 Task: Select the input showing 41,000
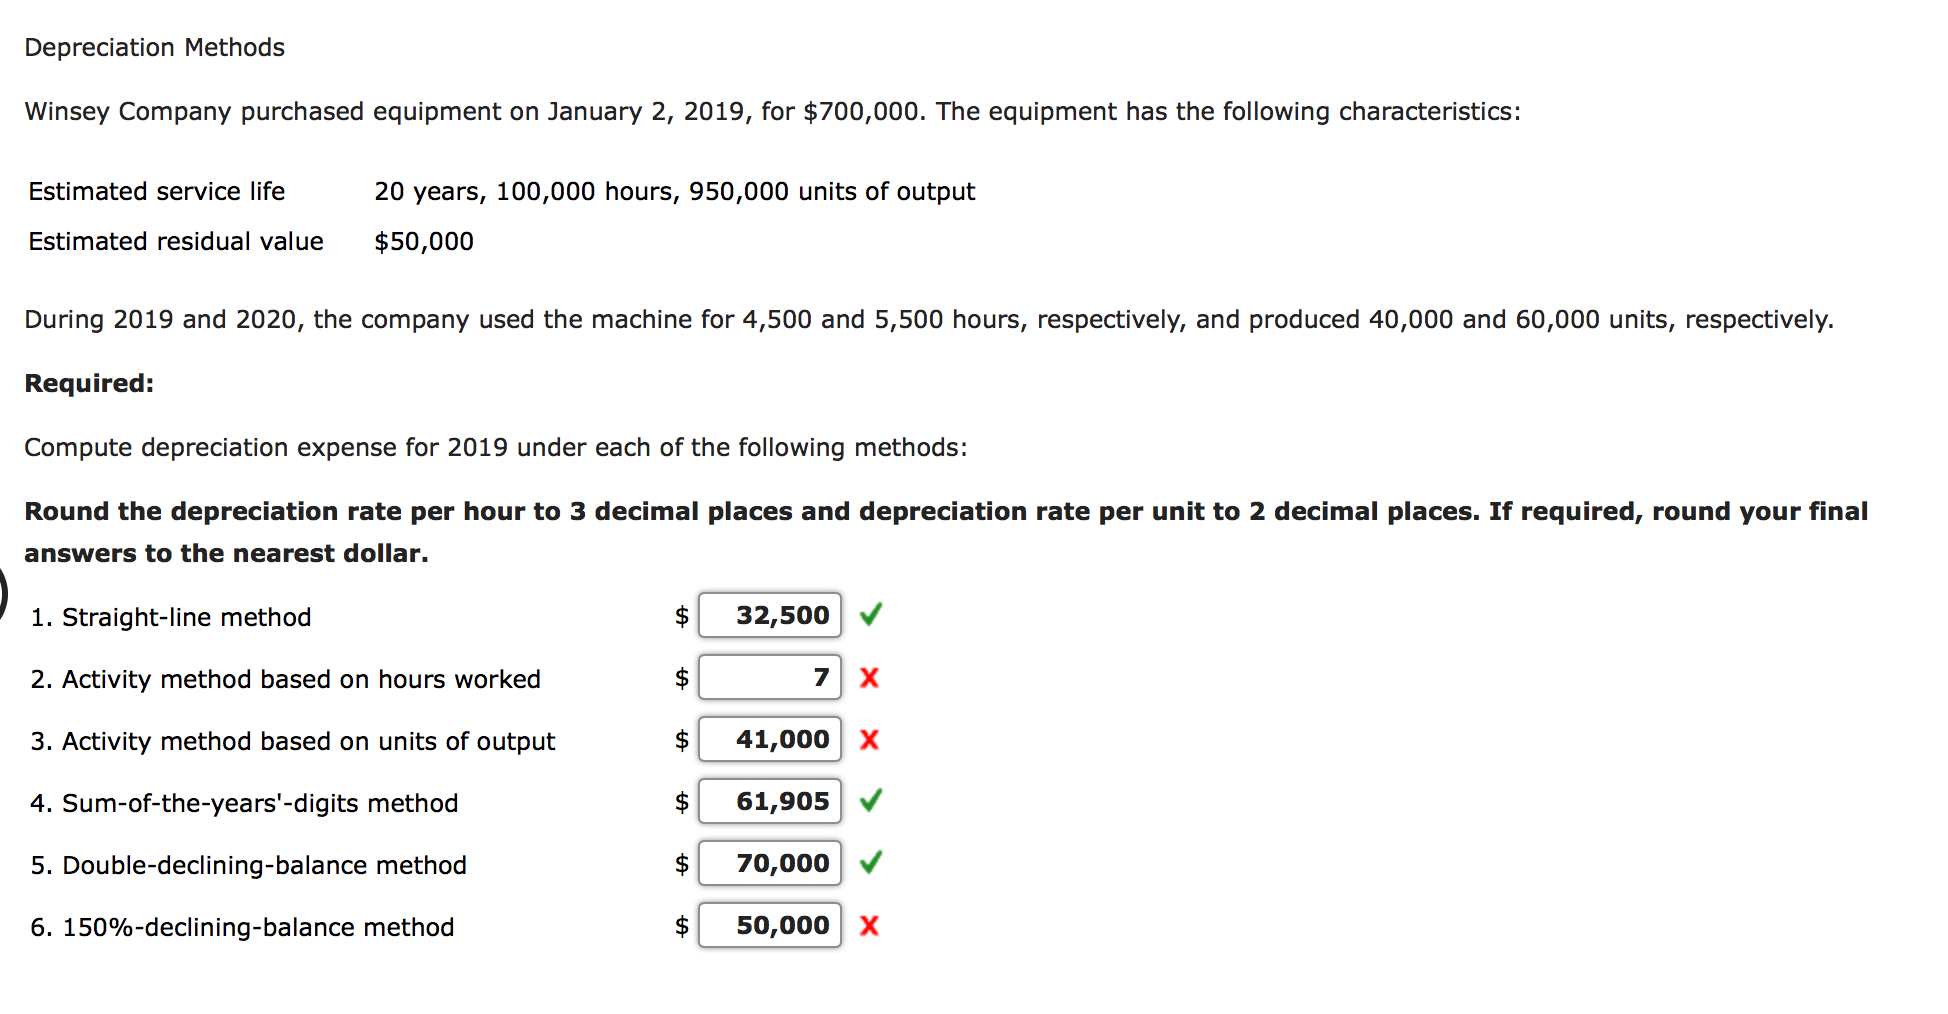(x=770, y=740)
